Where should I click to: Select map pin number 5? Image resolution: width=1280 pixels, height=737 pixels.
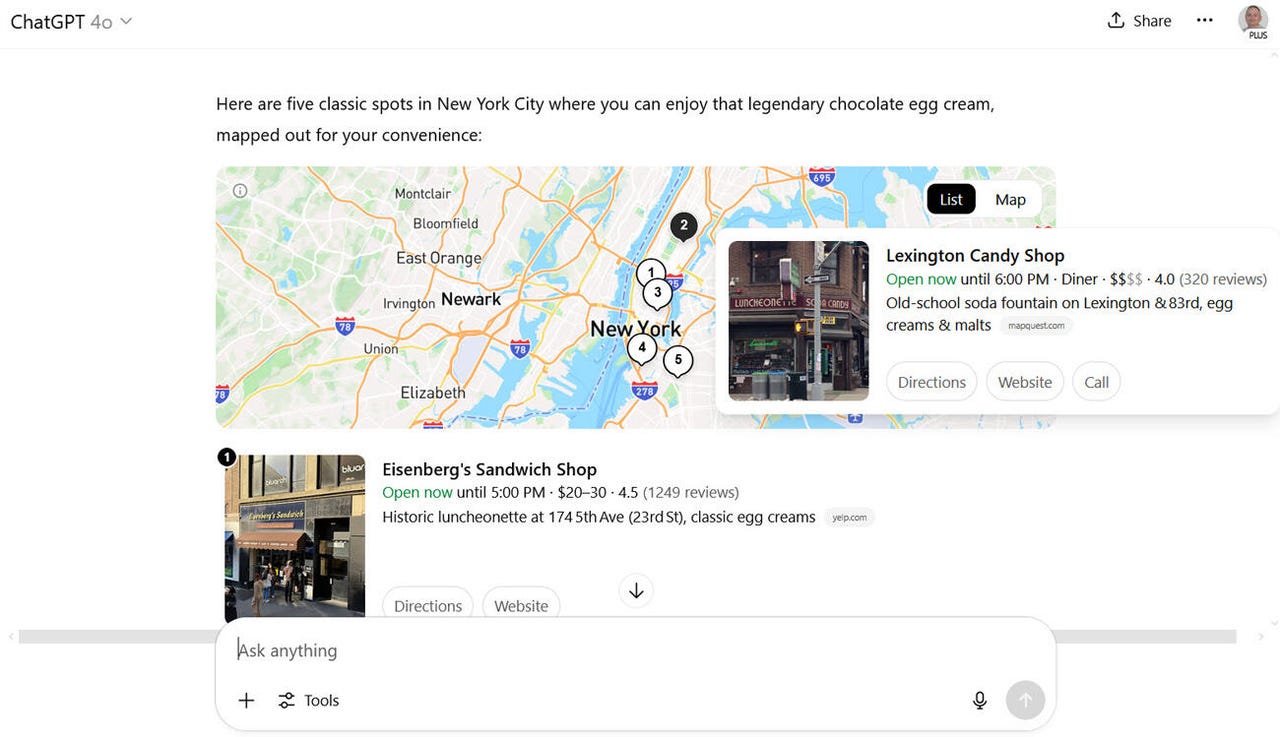(678, 360)
